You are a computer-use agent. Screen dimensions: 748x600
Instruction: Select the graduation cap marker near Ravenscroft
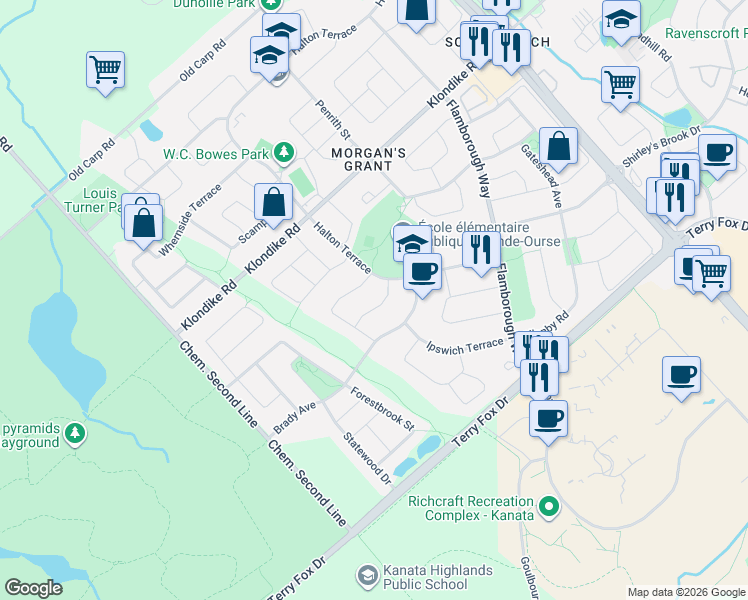[621, 20]
